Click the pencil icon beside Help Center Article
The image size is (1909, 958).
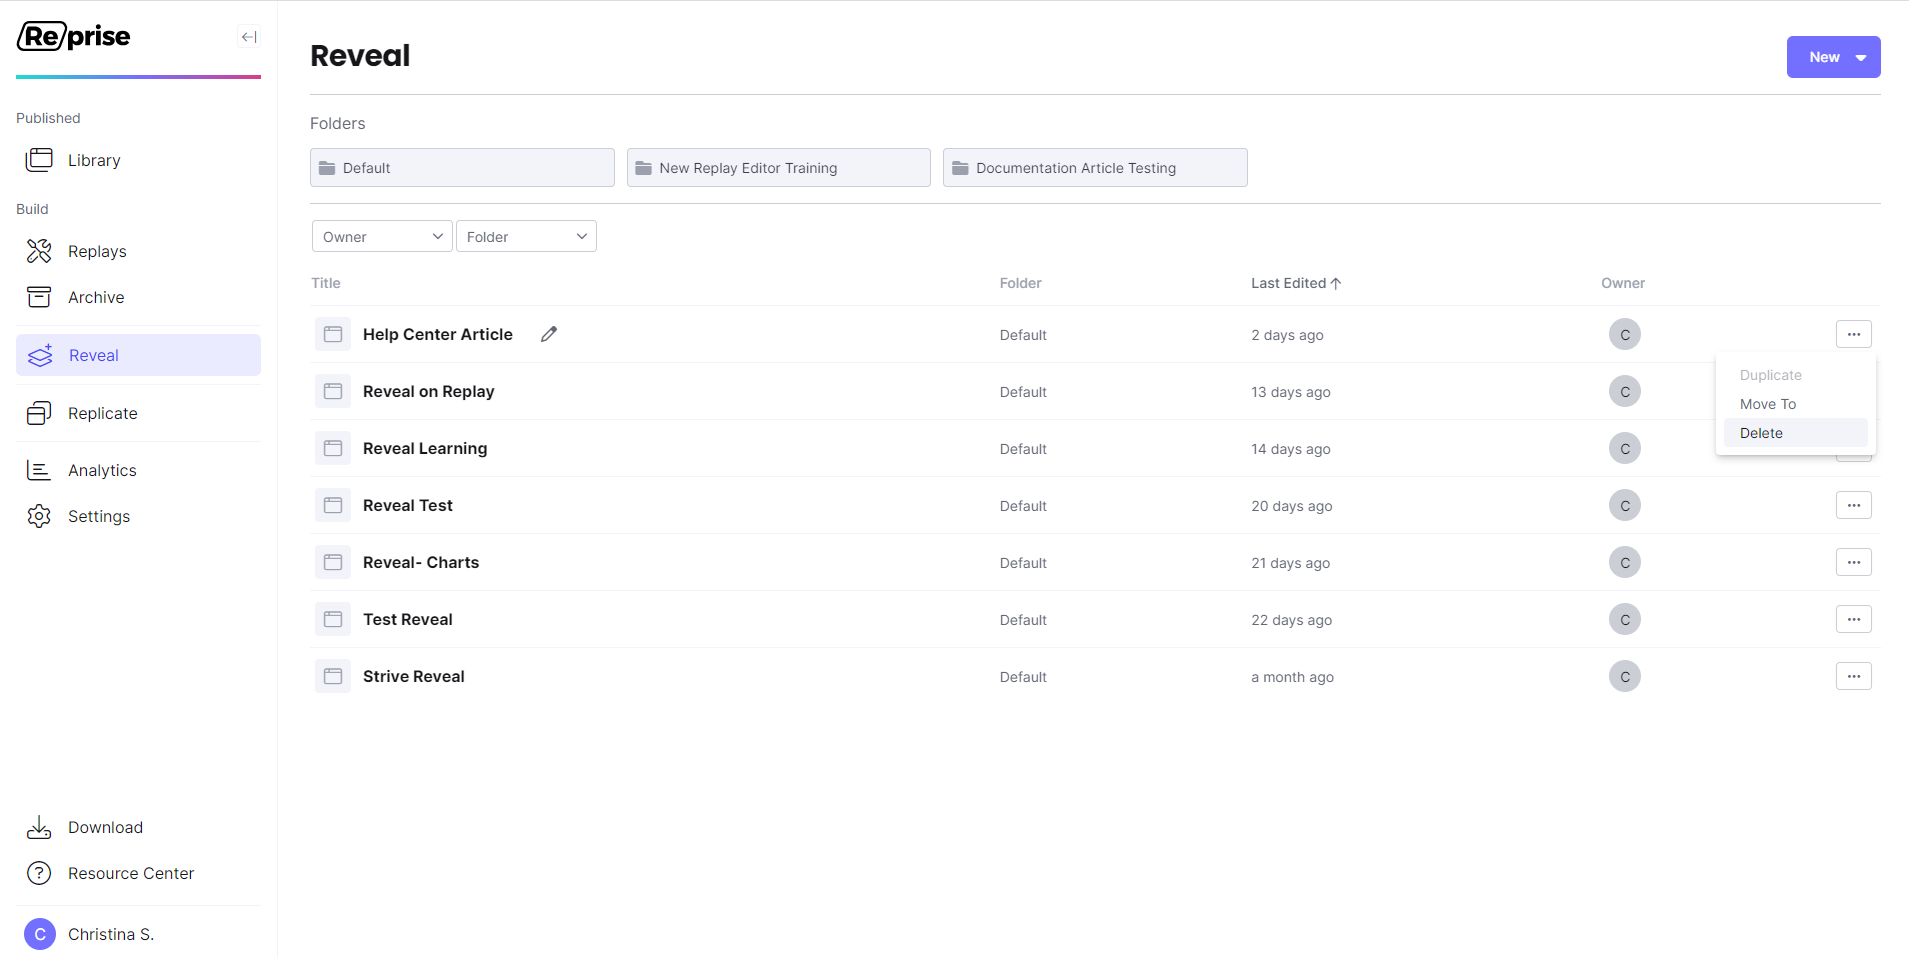click(x=549, y=334)
